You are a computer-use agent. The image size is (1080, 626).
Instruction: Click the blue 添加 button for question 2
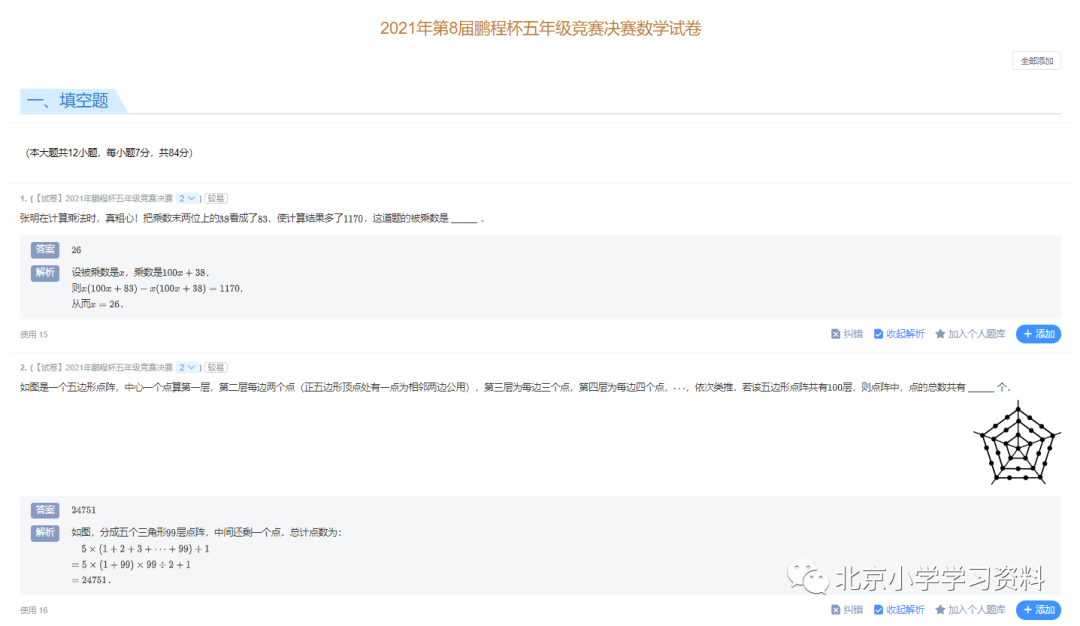[x=1038, y=609]
